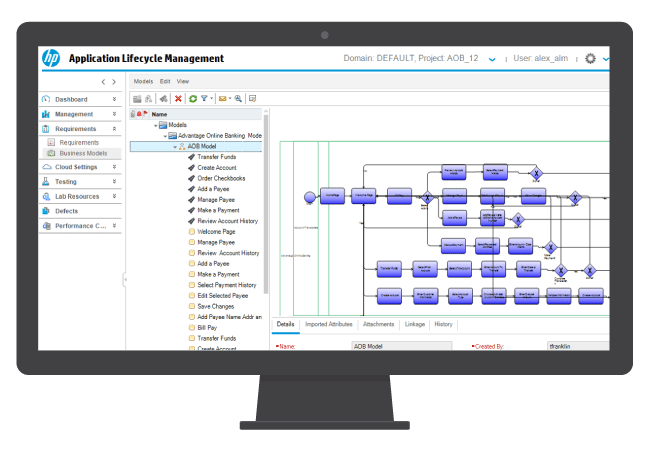Select Bill Pay in the tree

point(207,328)
